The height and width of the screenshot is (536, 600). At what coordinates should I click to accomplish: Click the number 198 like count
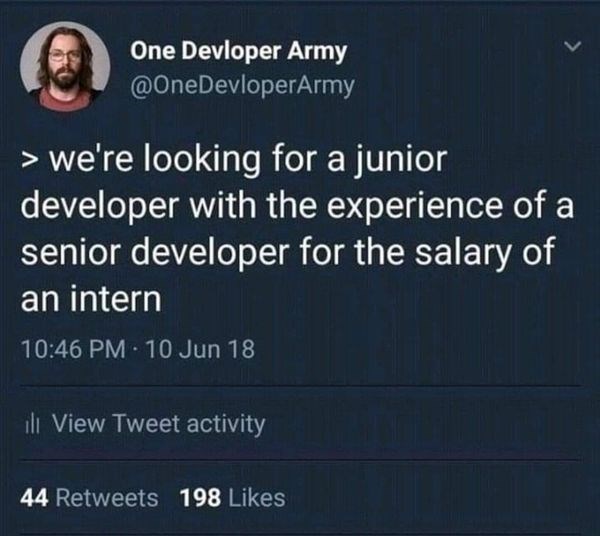tap(201, 497)
